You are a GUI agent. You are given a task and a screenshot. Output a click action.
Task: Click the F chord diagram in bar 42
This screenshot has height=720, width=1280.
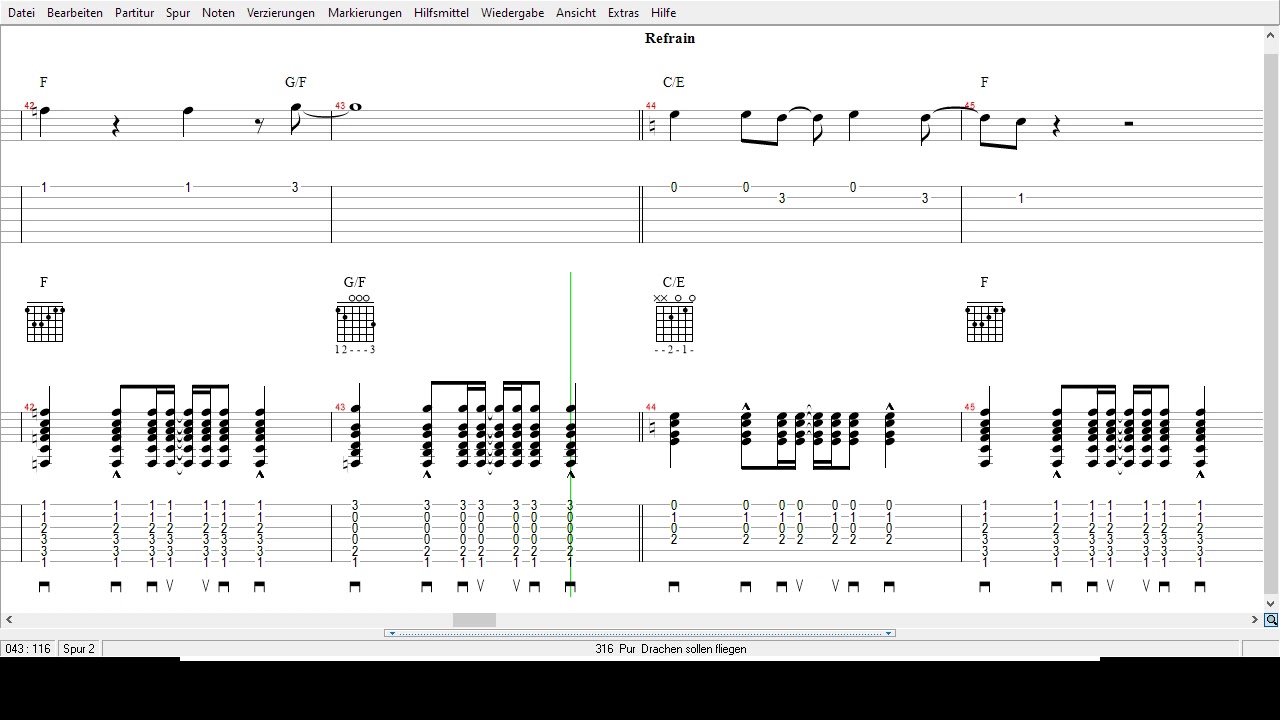pyautogui.click(x=45, y=323)
